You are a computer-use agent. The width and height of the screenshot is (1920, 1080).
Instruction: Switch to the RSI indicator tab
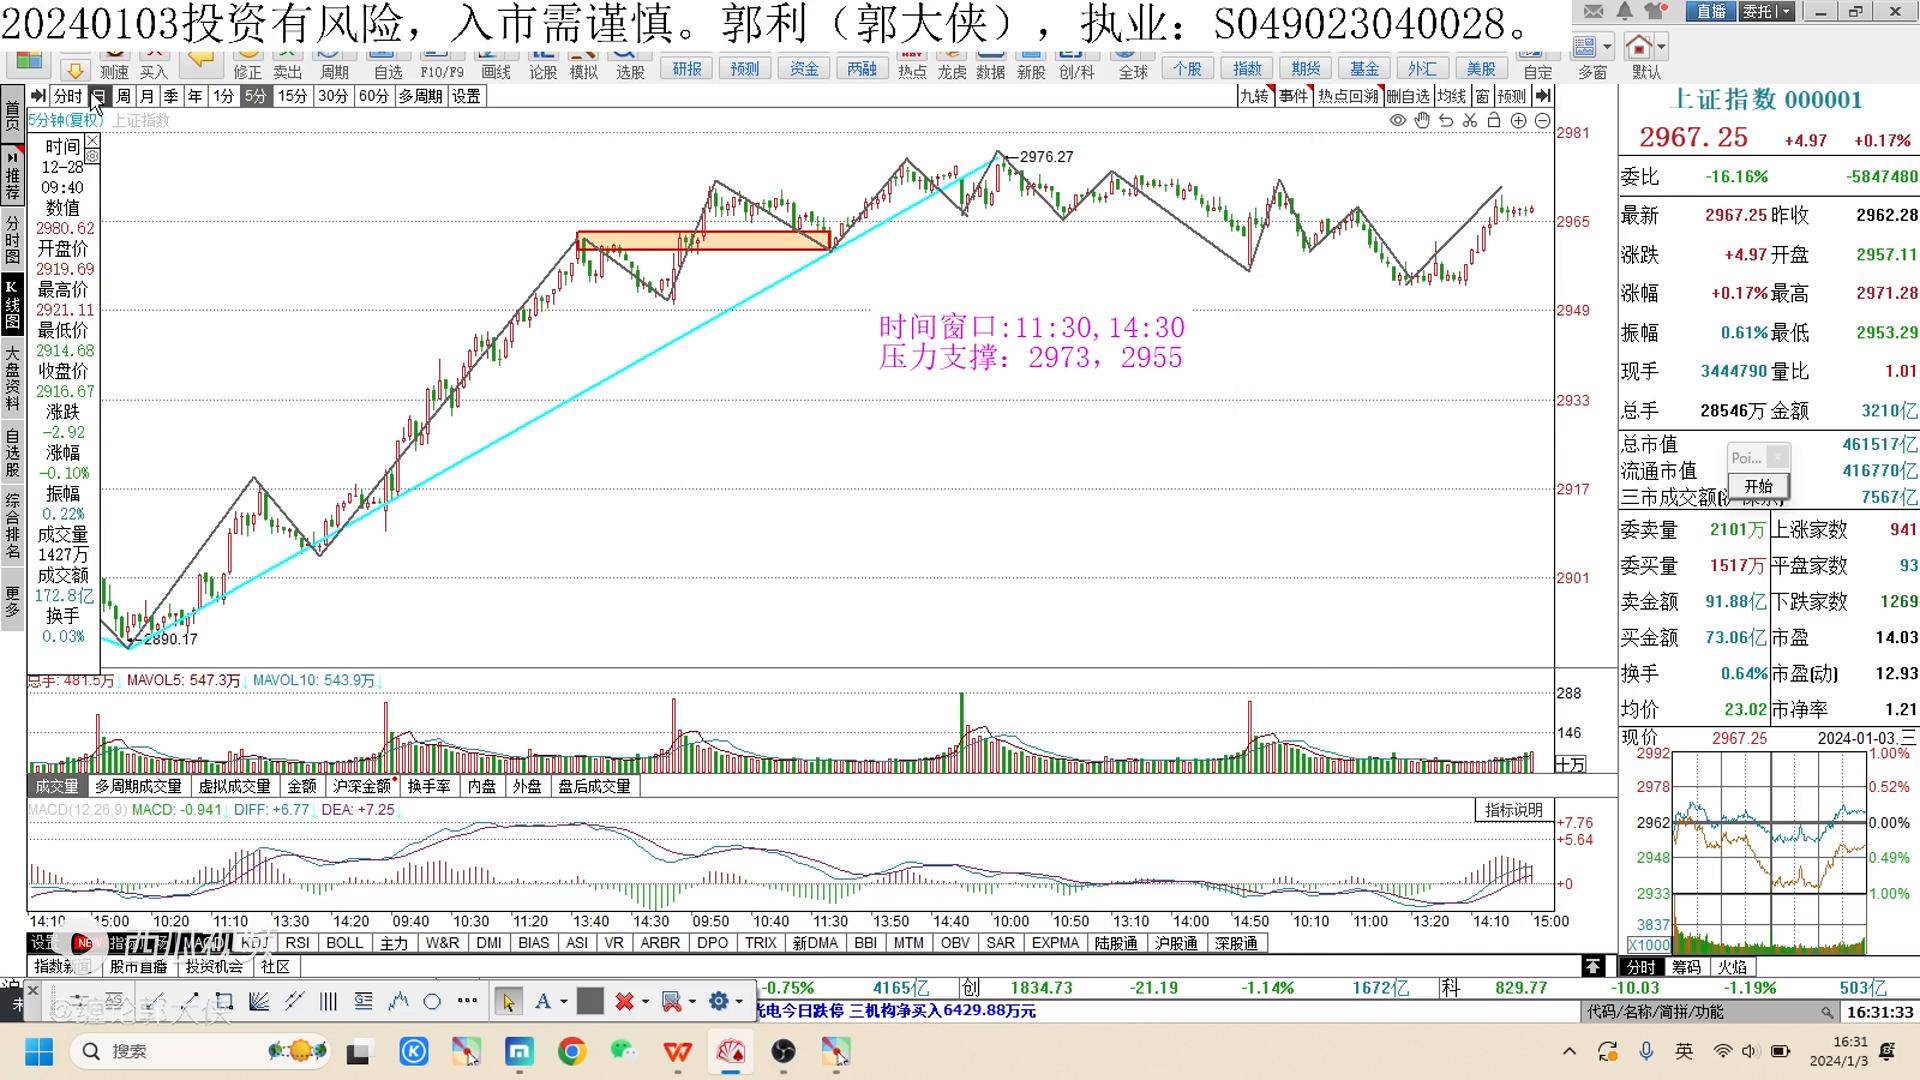click(297, 943)
